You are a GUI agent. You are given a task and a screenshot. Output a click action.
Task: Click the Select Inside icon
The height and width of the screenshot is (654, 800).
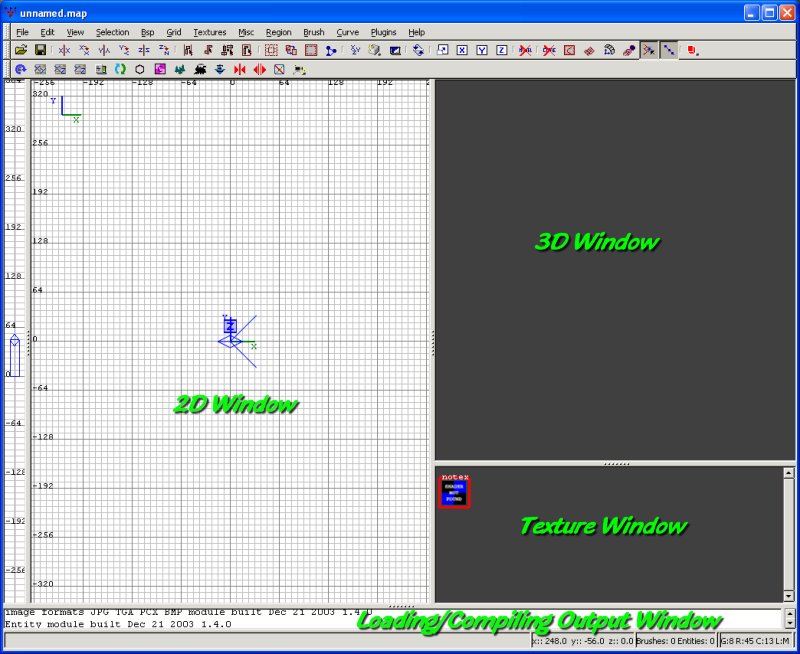247,50
